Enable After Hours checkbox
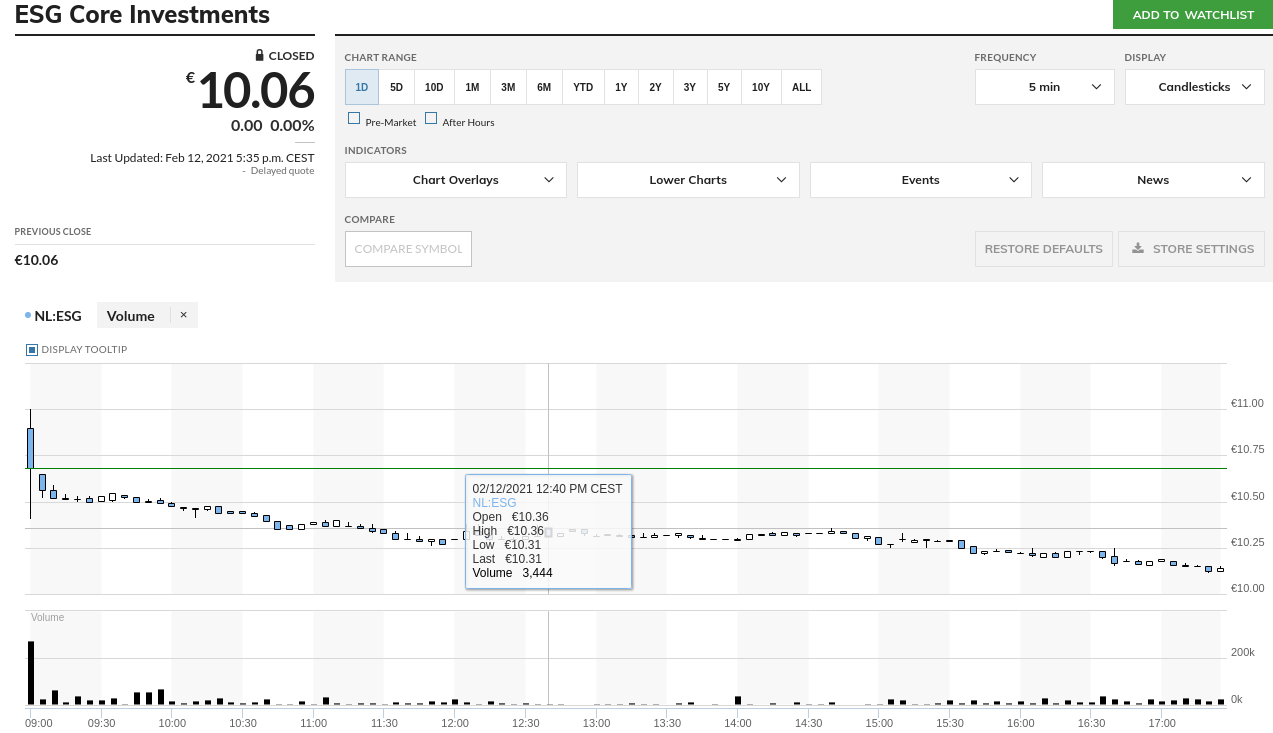Viewport: 1273px width, 733px height. click(x=431, y=118)
